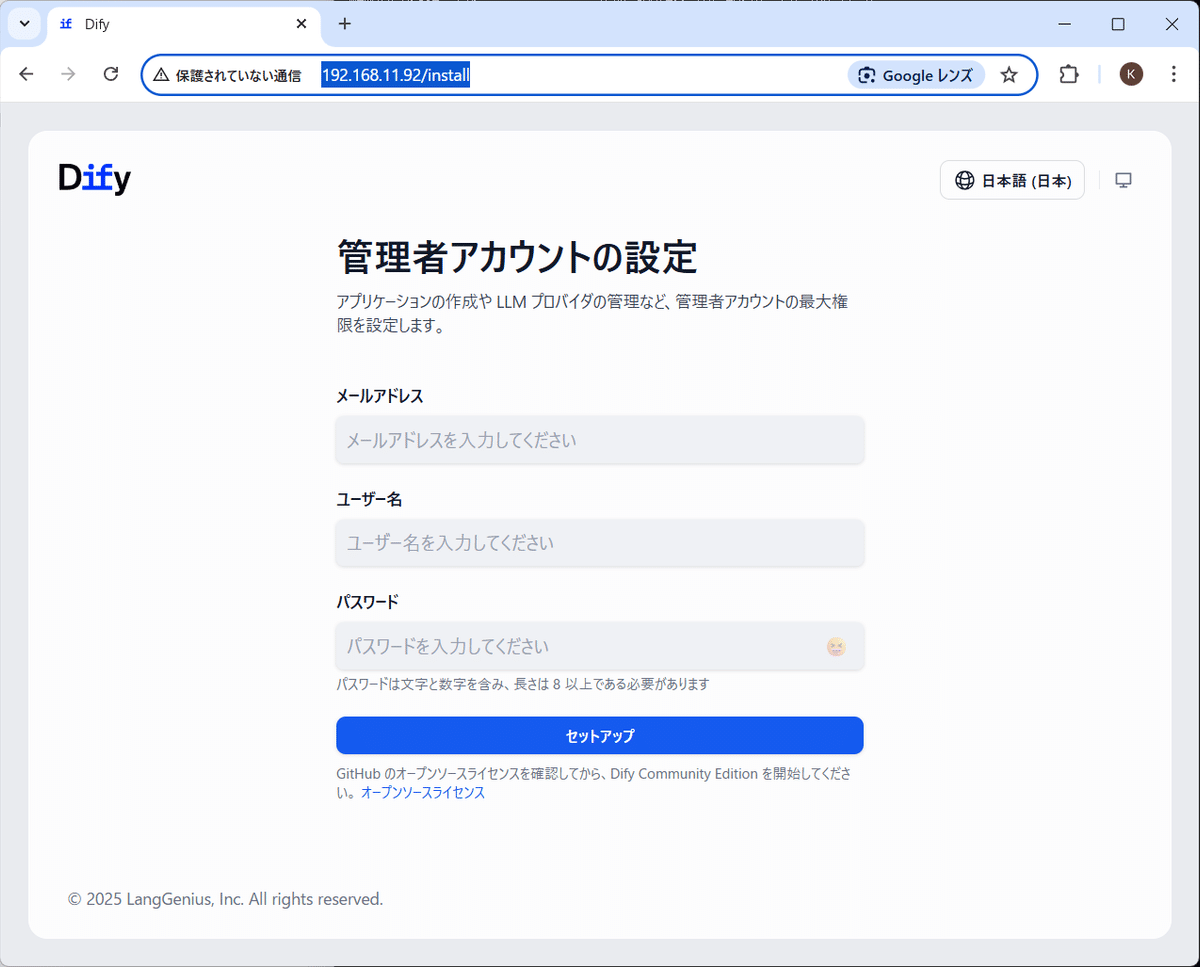Click the メールアドレス input field
This screenshot has width=1200, height=967.
click(599, 439)
